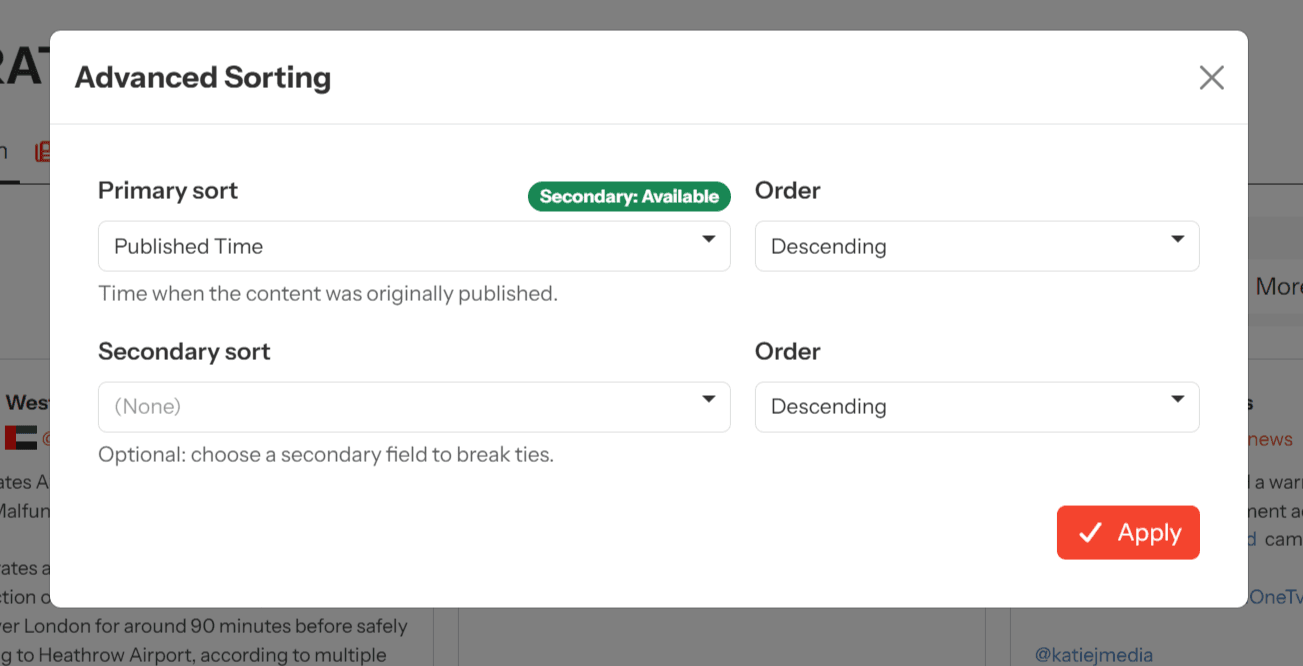The image size is (1303, 666).
Task: Expand the Order dropdown beside Primary sort
Action: pos(976,246)
